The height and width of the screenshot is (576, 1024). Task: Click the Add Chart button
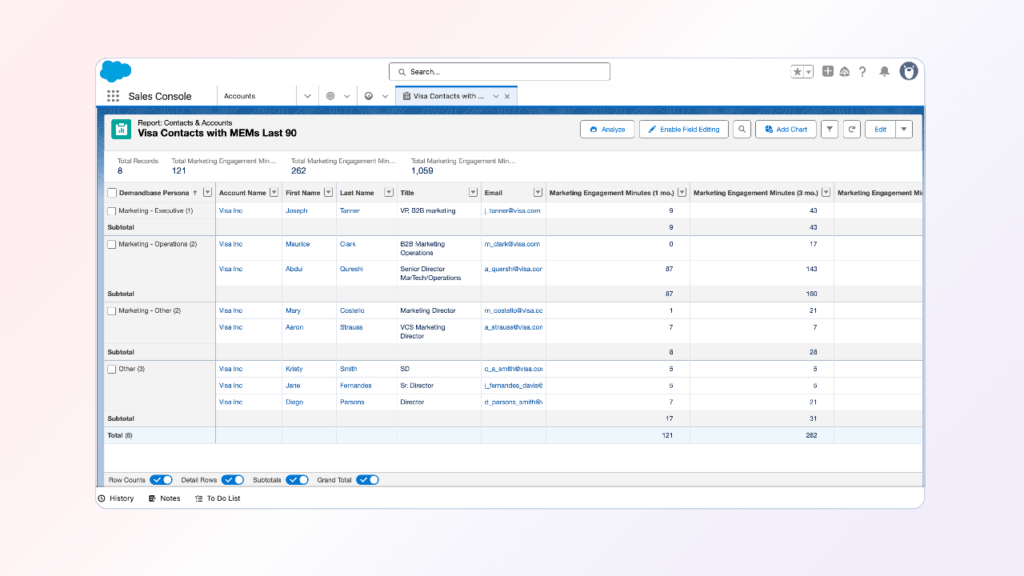click(x=786, y=129)
